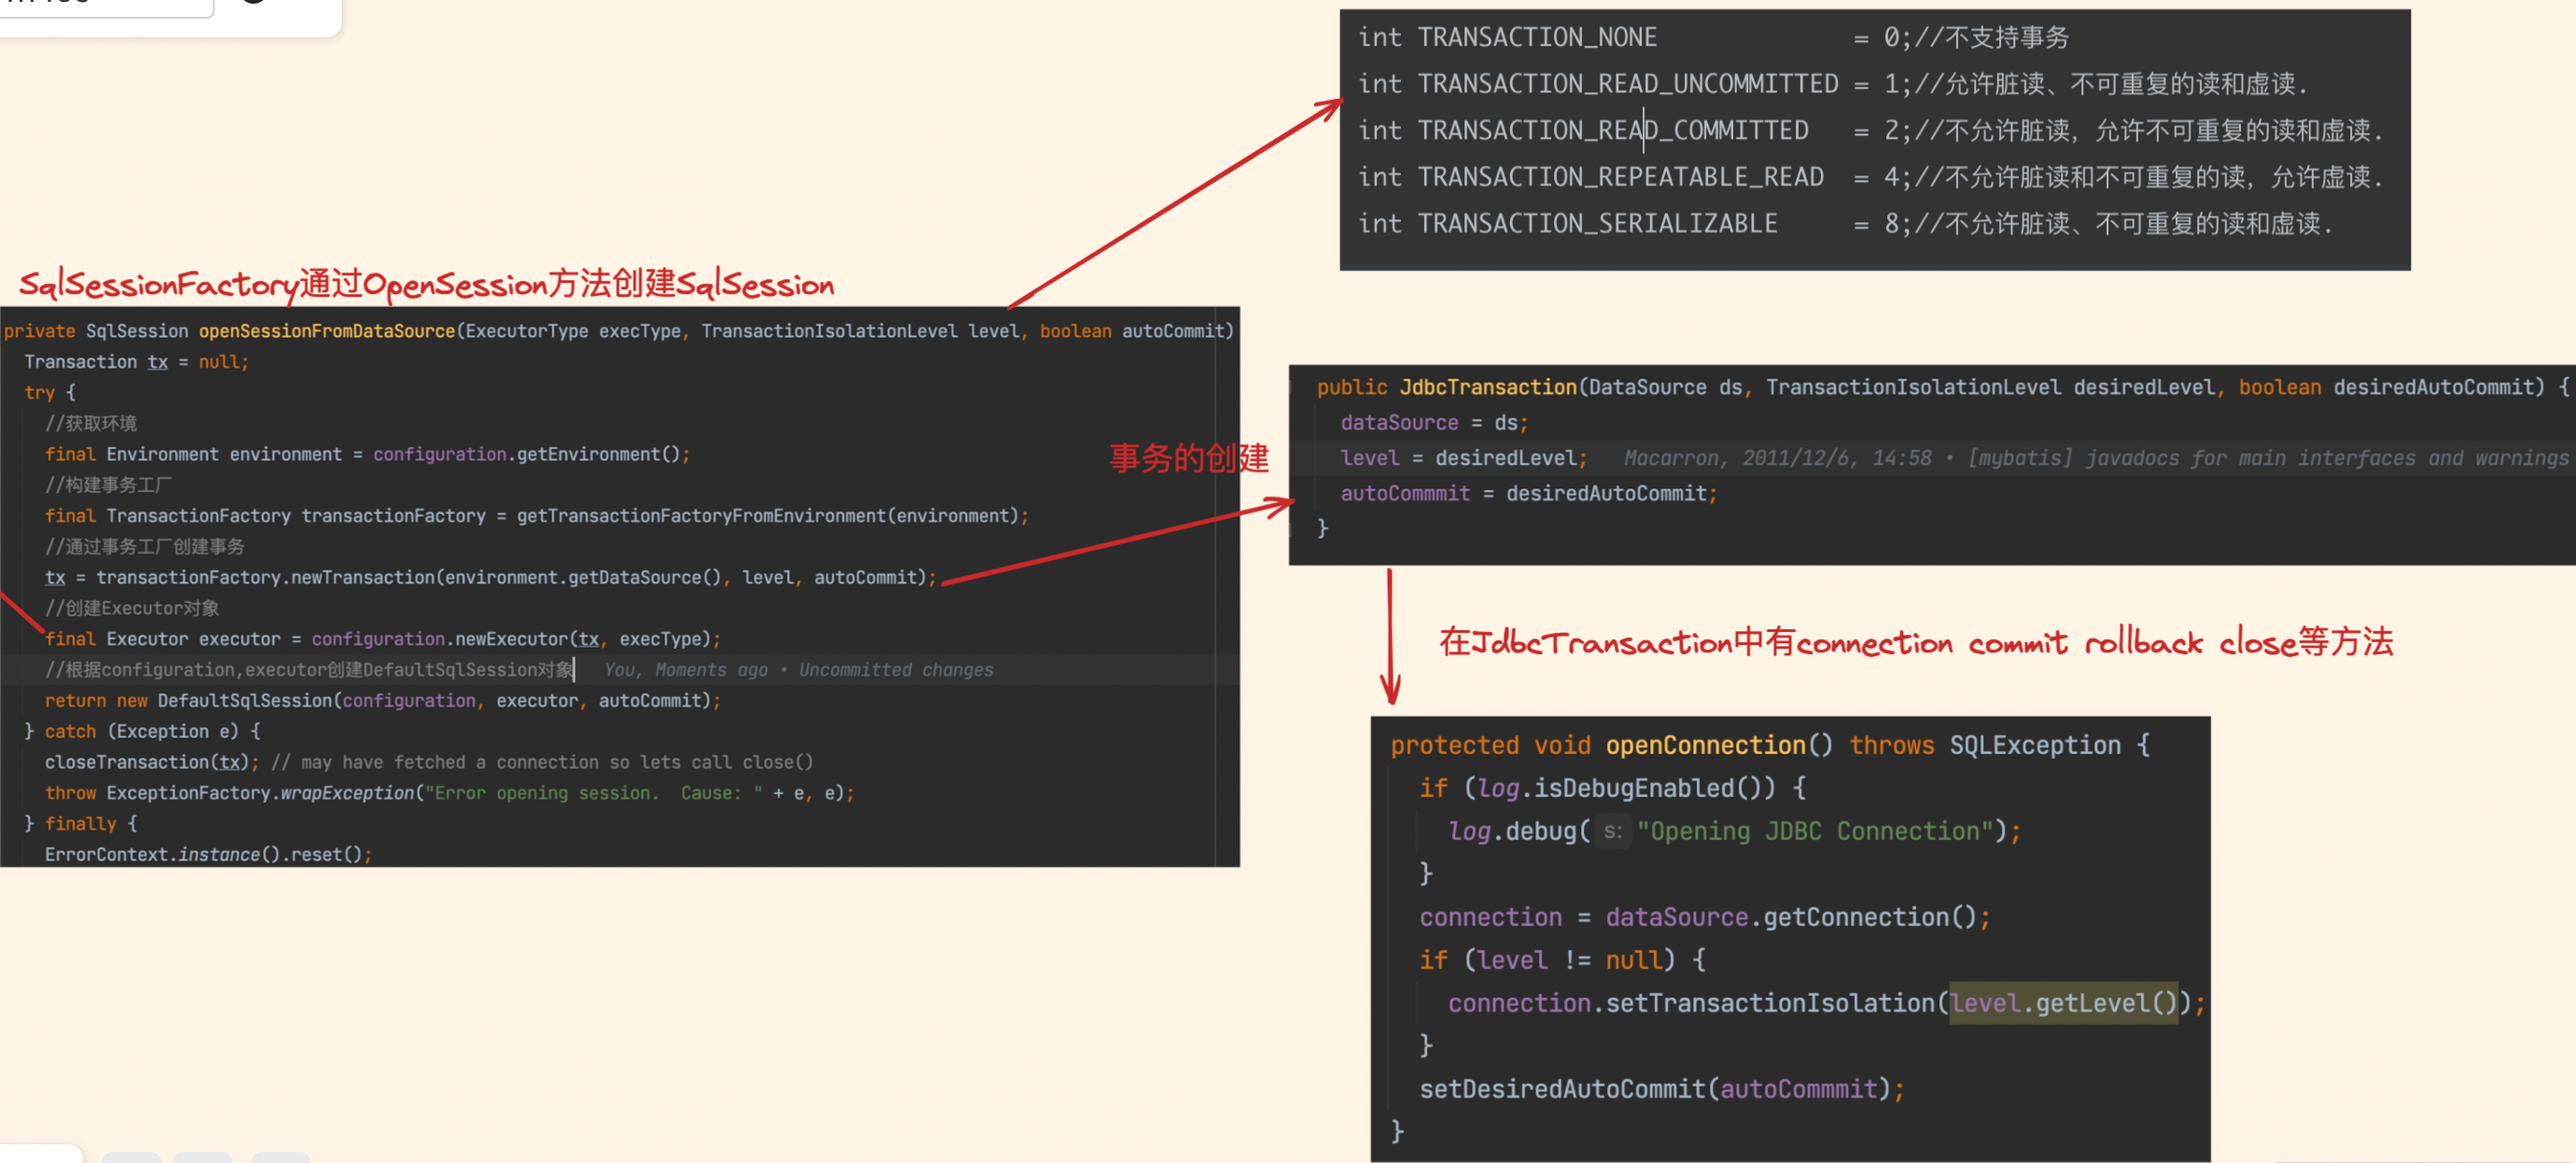This screenshot has width=2576, height=1163.
Task: Click the string "Opening JDBC Connection"
Action: pos(1815,832)
